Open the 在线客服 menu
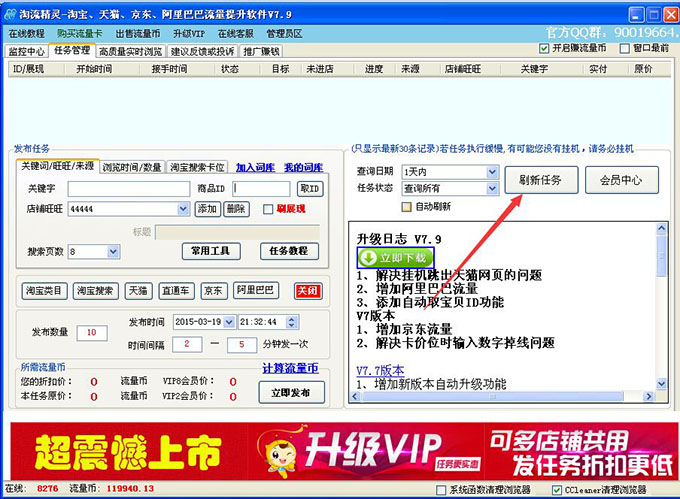 point(235,33)
